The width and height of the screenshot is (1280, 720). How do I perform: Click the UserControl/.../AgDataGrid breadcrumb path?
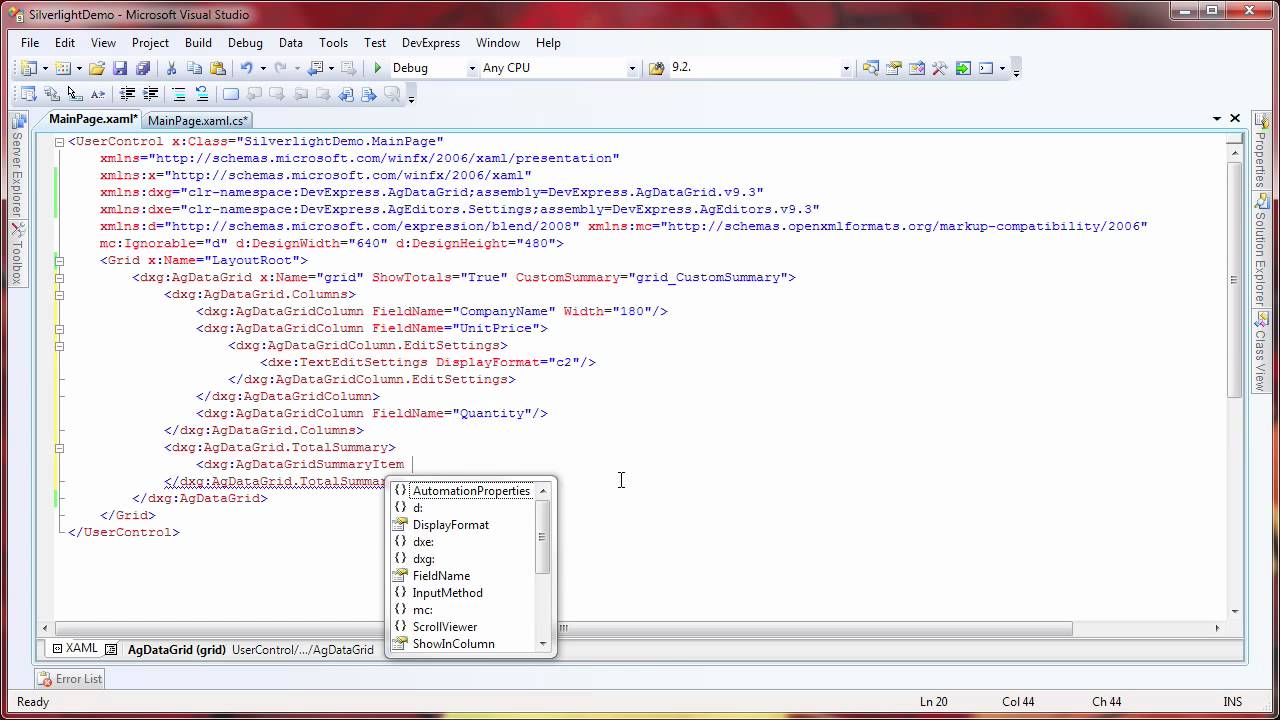pos(302,649)
